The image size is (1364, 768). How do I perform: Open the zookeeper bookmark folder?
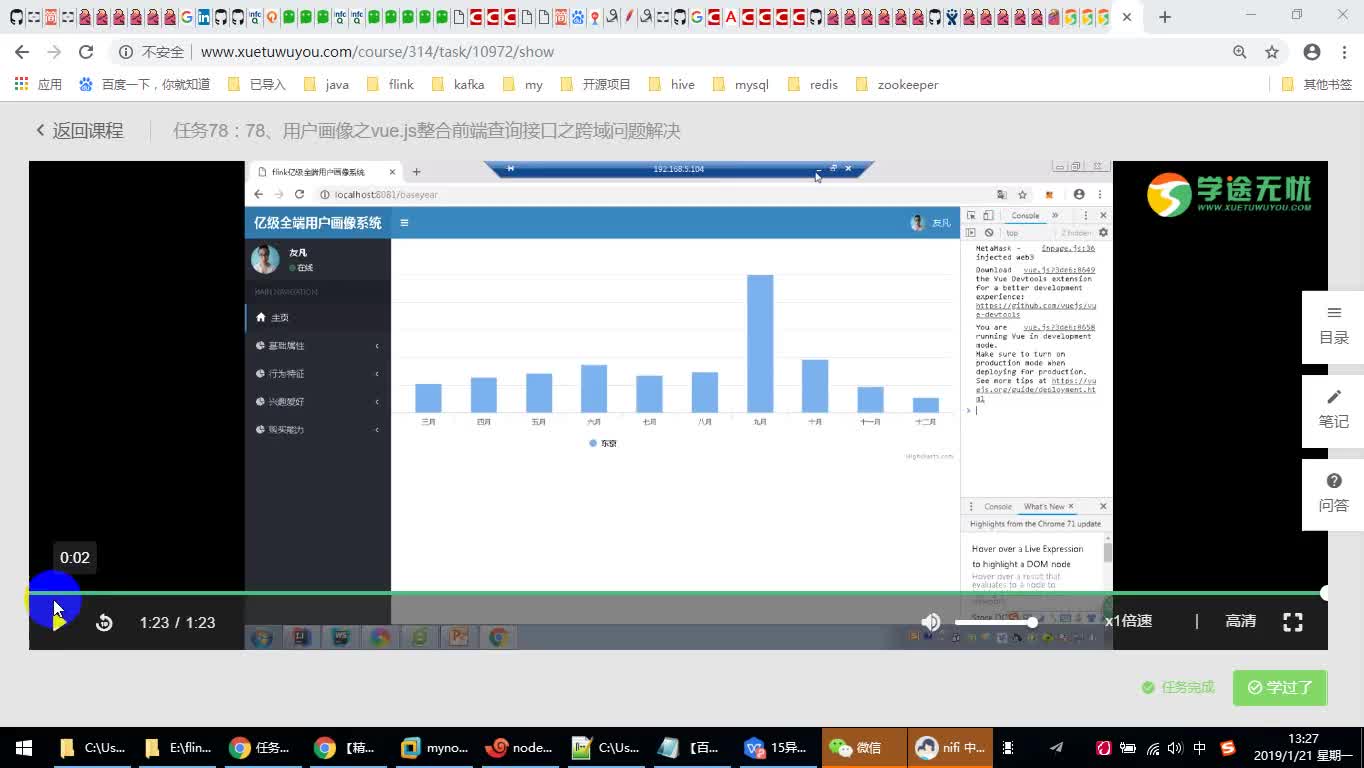point(897,84)
